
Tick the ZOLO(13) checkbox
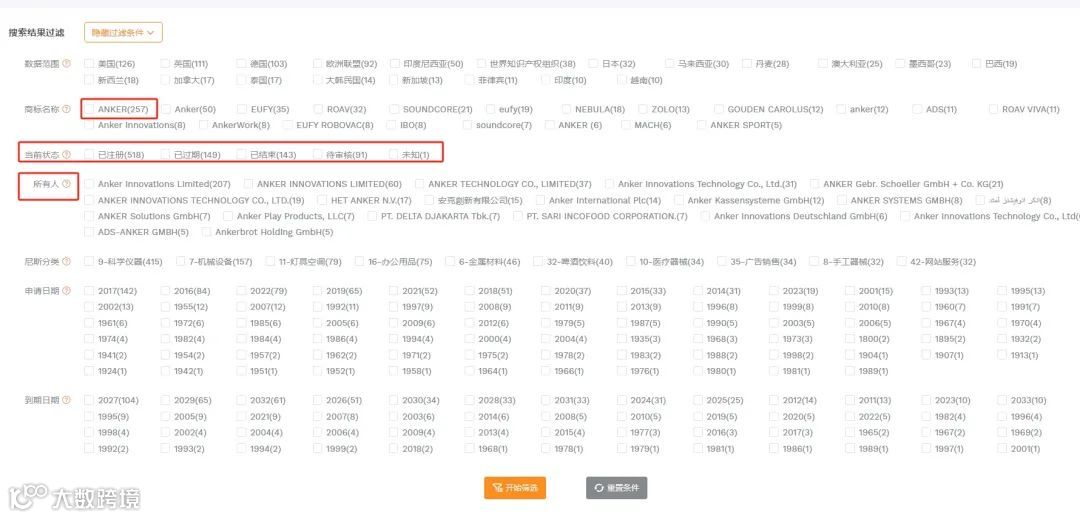[x=643, y=110]
